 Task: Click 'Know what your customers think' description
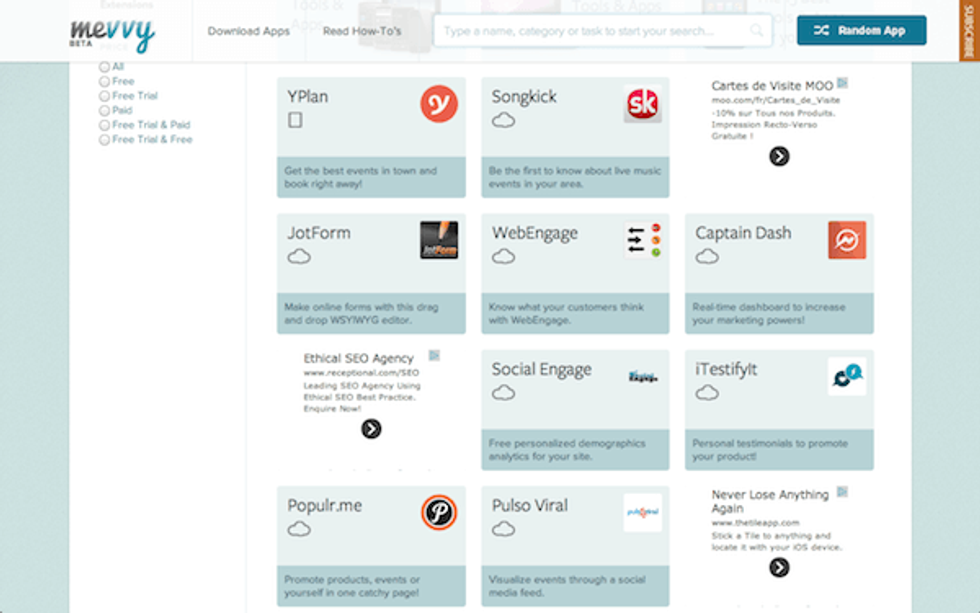point(566,314)
